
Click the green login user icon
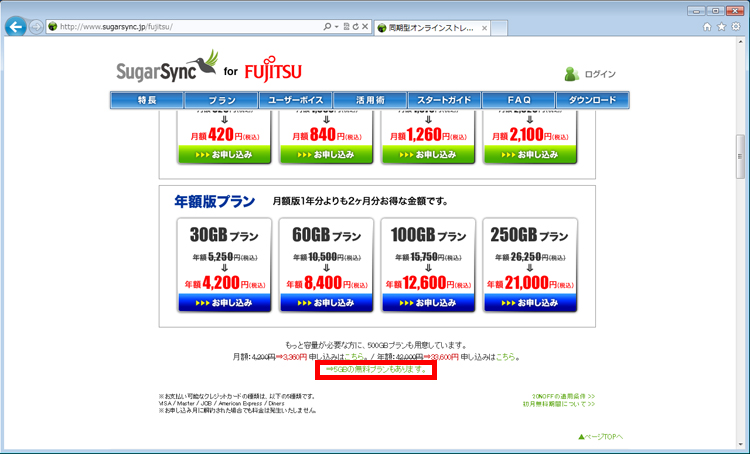pyautogui.click(x=571, y=74)
